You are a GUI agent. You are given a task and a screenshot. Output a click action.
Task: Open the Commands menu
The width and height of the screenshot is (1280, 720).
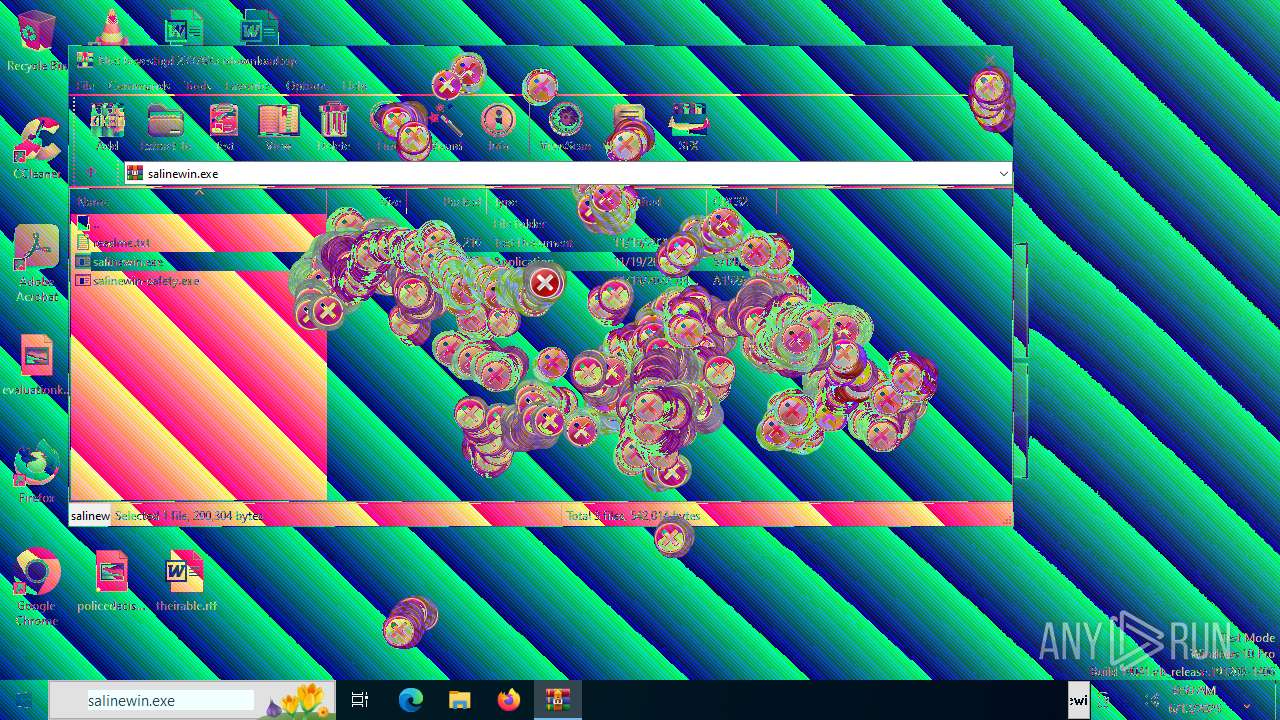click(x=139, y=86)
